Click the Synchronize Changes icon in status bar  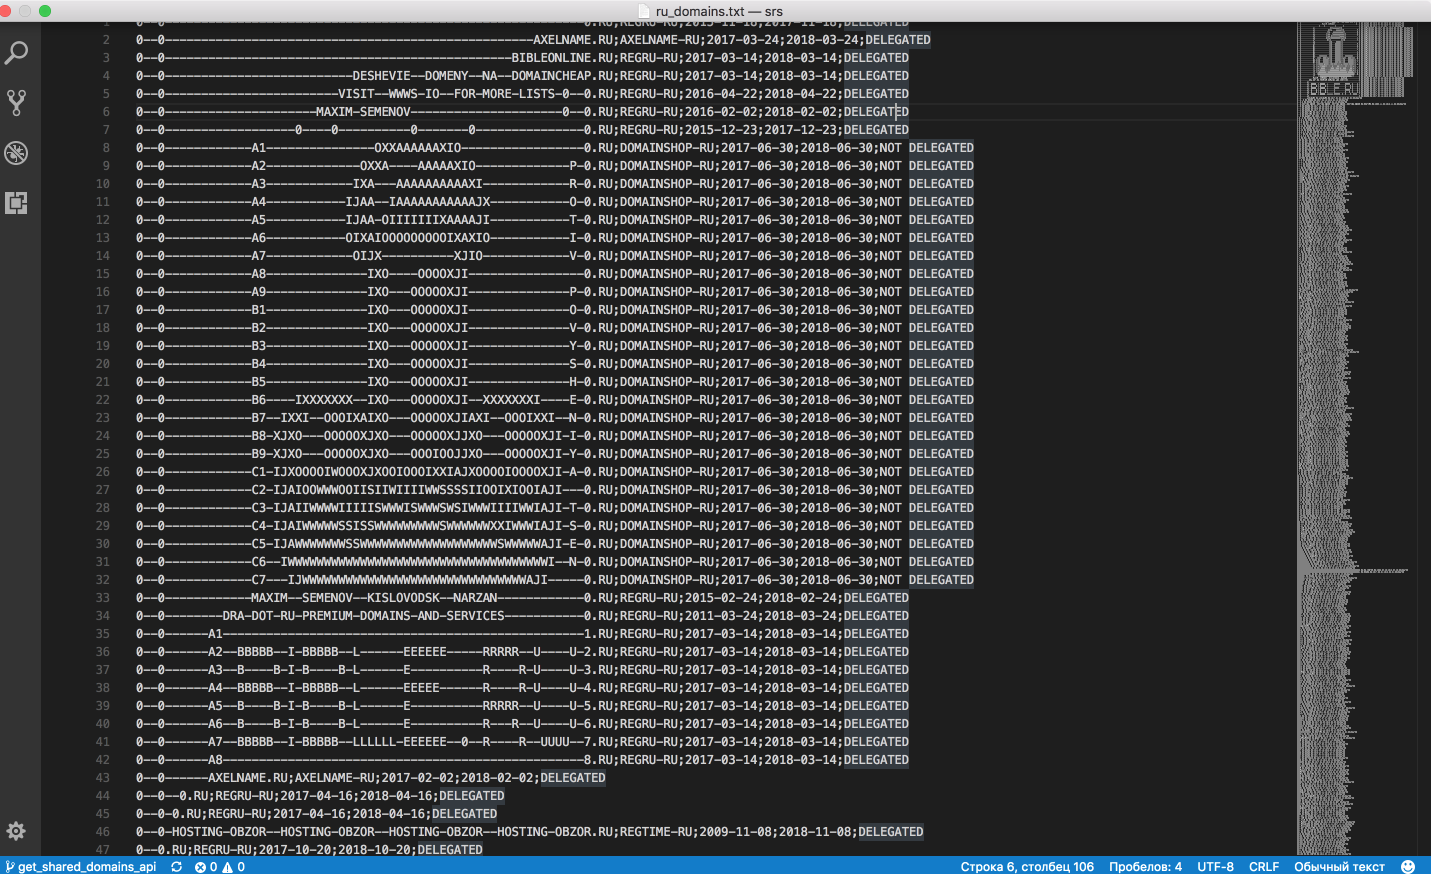(177, 866)
